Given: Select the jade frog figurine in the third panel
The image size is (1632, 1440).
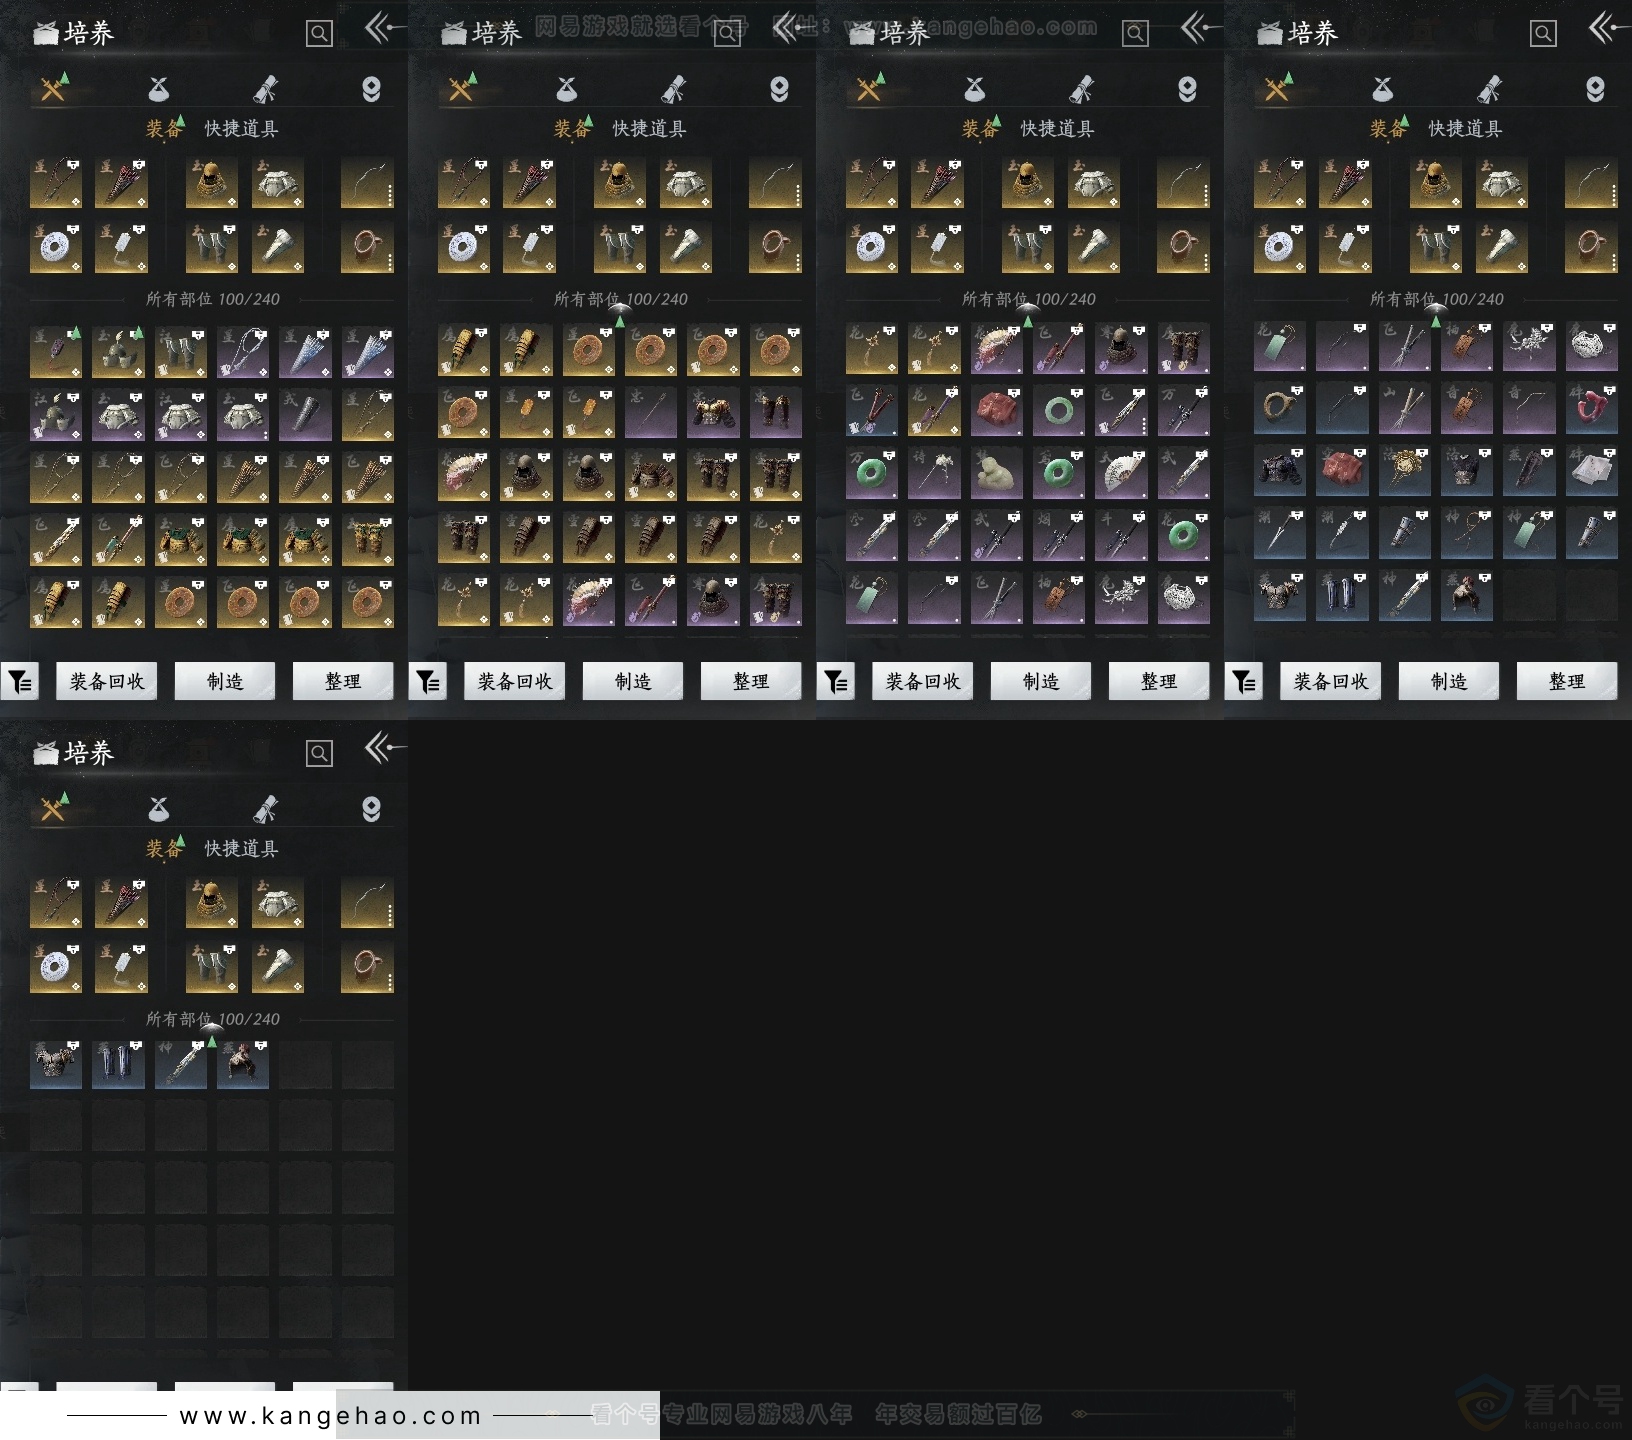Looking at the screenshot, I should (x=997, y=474).
